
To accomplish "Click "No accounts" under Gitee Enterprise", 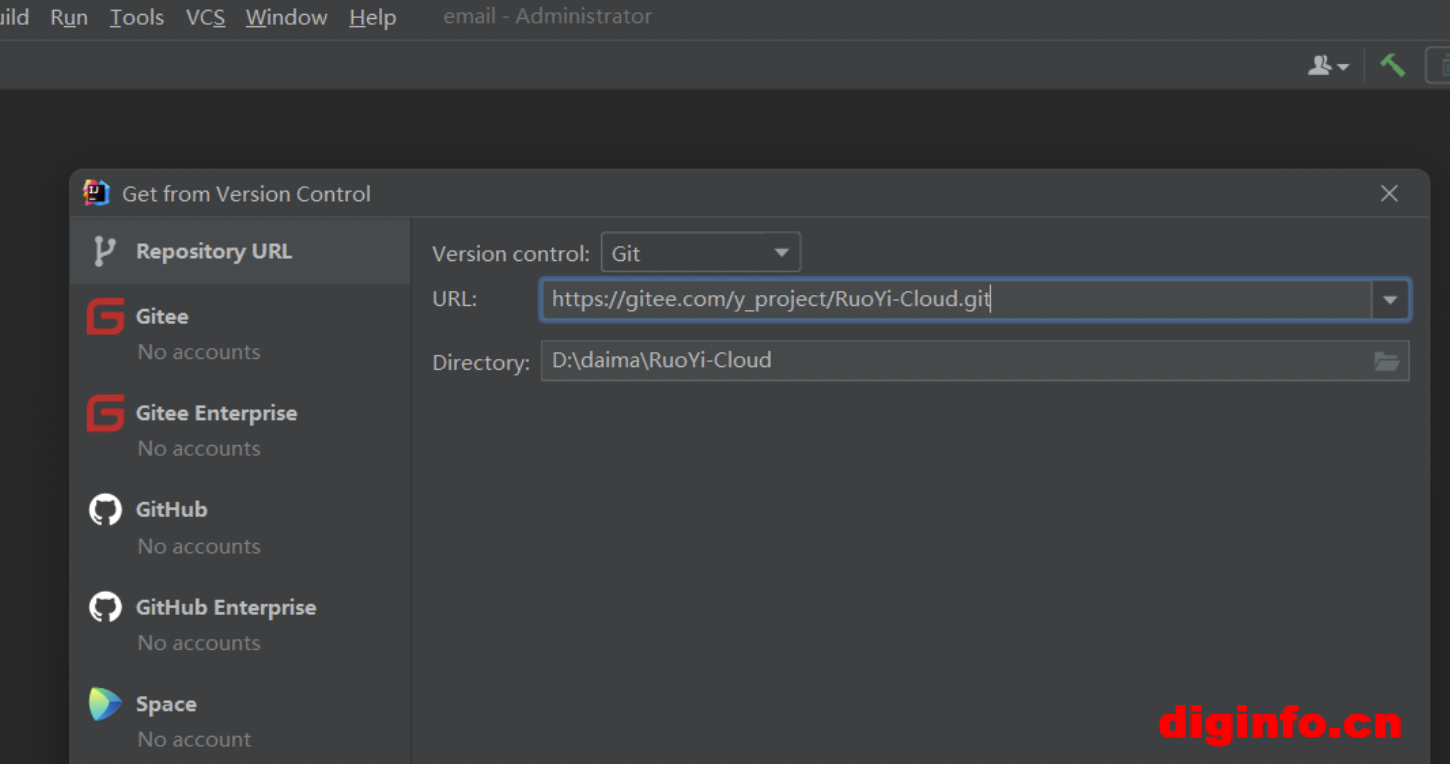I will click(199, 449).
